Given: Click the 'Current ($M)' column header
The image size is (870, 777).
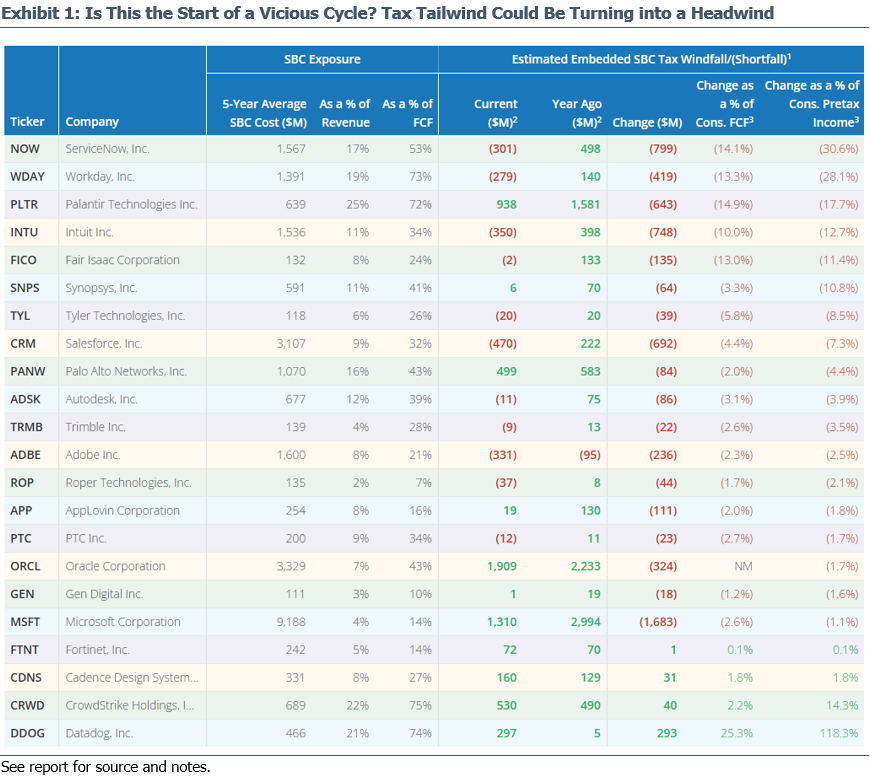Looking at the screenshot, I should tap(495, 113).
